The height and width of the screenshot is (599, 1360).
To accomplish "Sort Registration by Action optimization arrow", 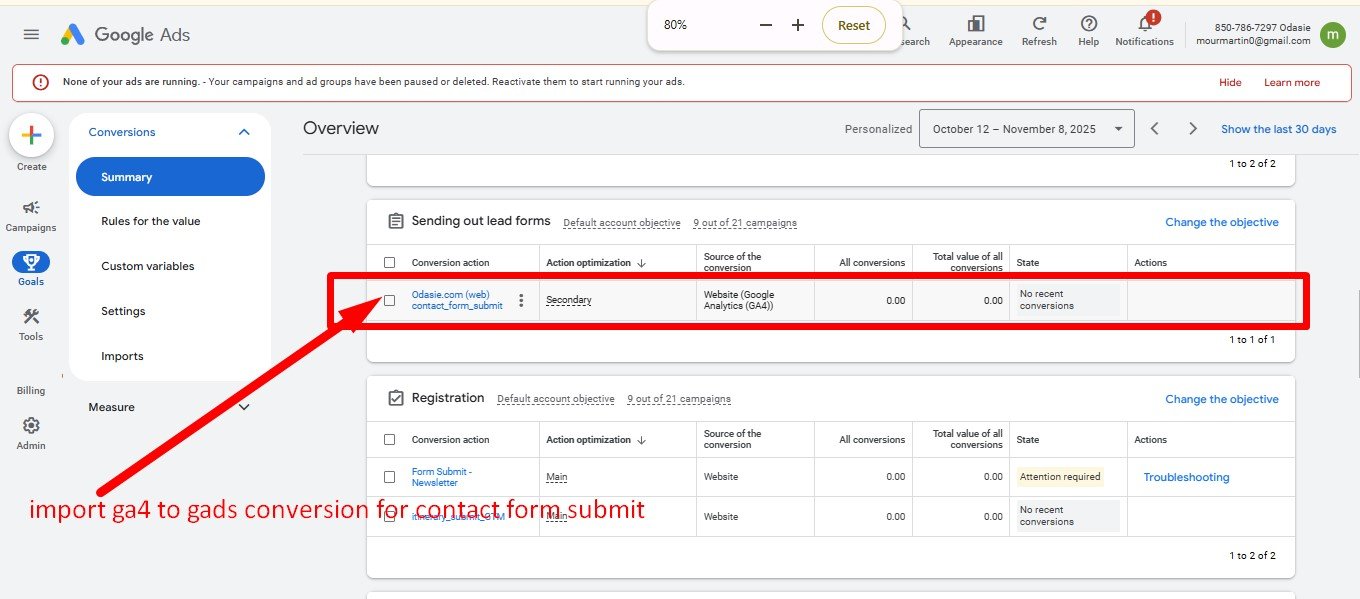I will pos(641,440).
